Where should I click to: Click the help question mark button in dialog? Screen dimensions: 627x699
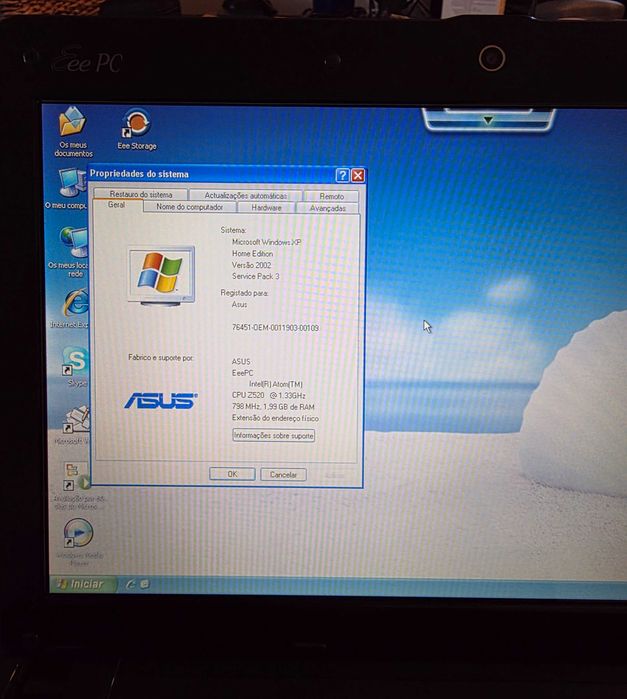[342, 175]
